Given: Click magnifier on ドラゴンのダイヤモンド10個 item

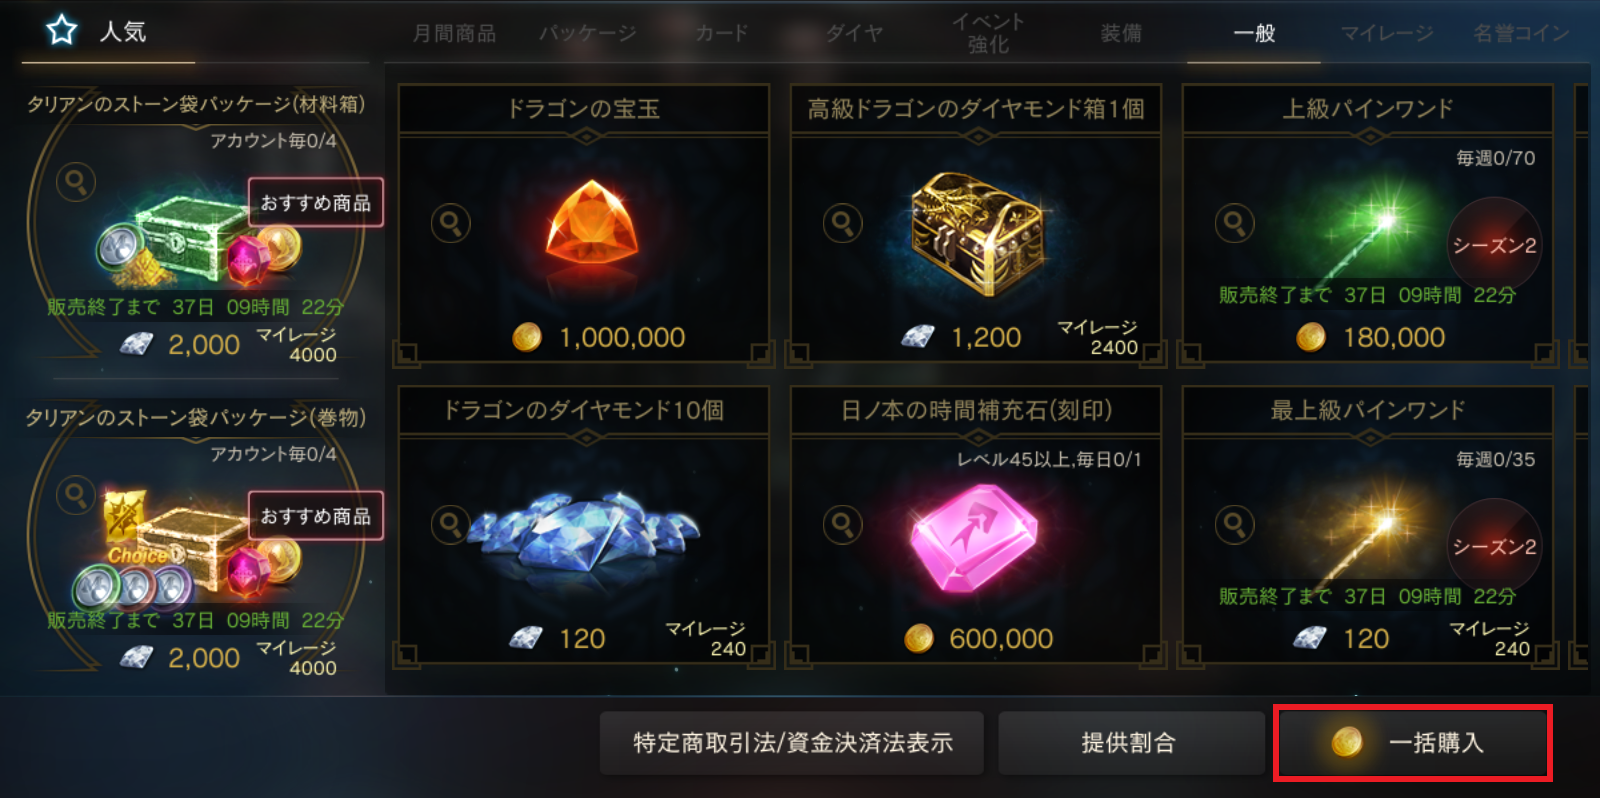Looking at the screenshot, I should [x=451, y=523].
